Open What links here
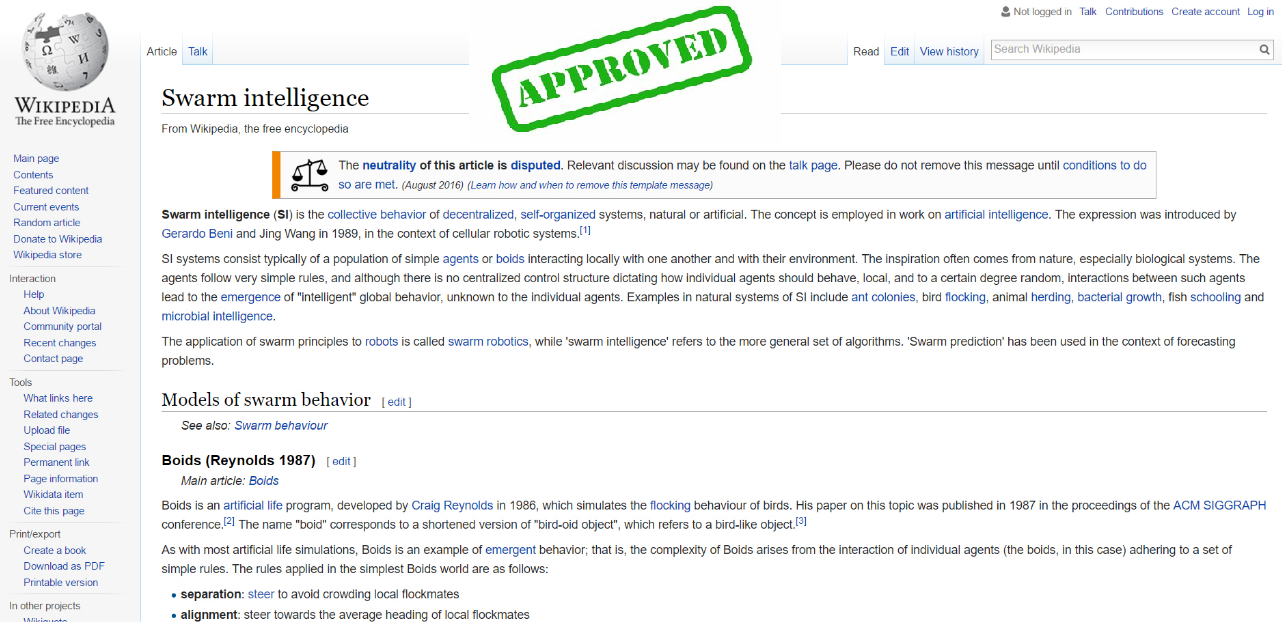 (58, 398)
